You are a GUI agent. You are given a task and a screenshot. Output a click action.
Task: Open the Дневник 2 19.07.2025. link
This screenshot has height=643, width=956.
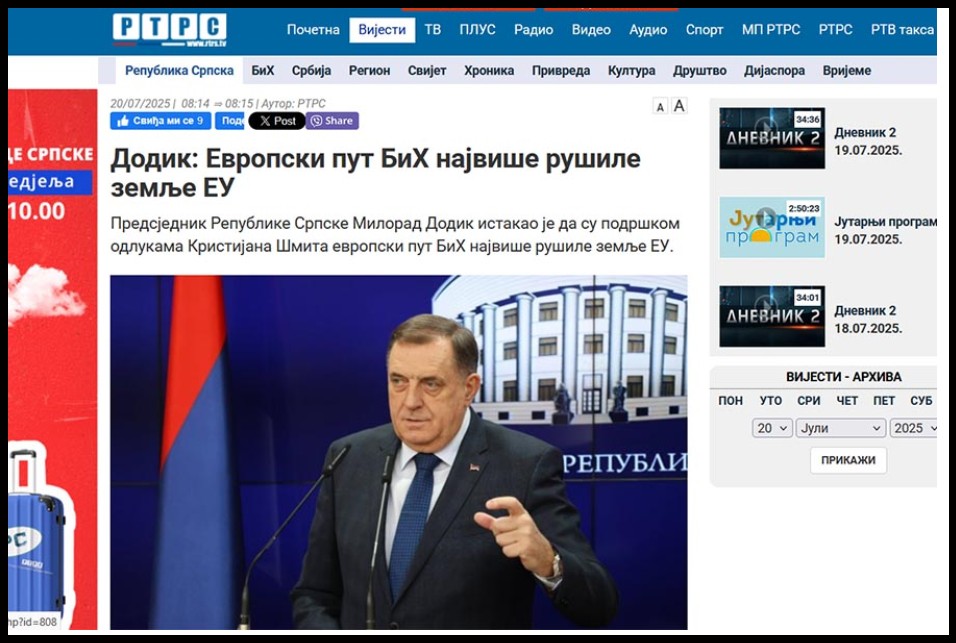pyautogui.click(x=868, y=141)
